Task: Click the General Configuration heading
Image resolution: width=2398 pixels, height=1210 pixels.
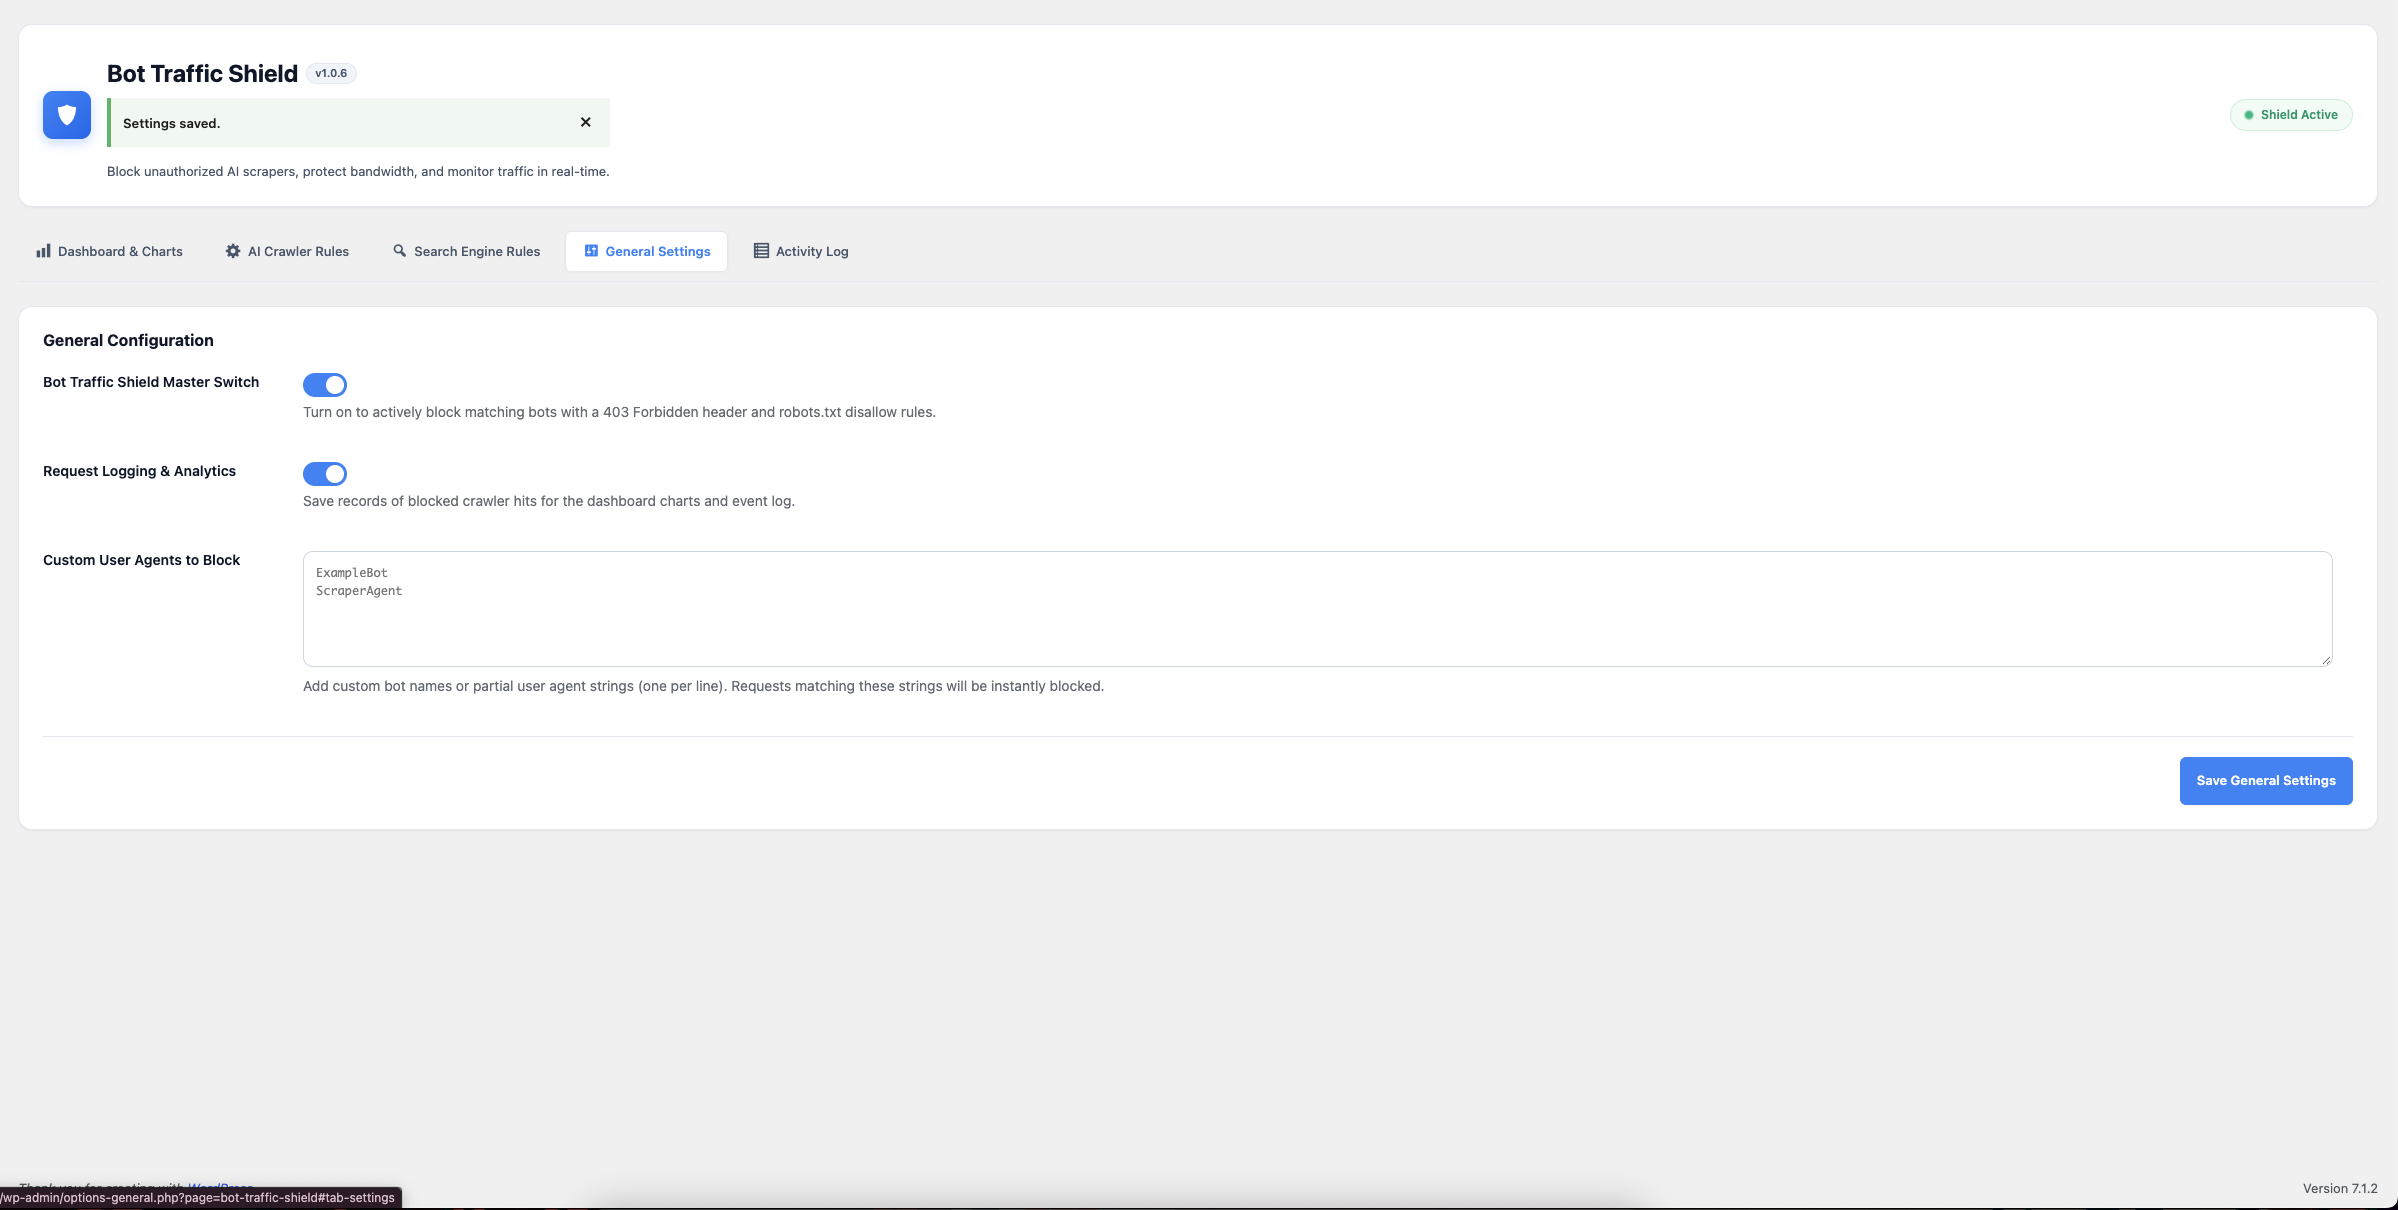Action: [128, 340]
